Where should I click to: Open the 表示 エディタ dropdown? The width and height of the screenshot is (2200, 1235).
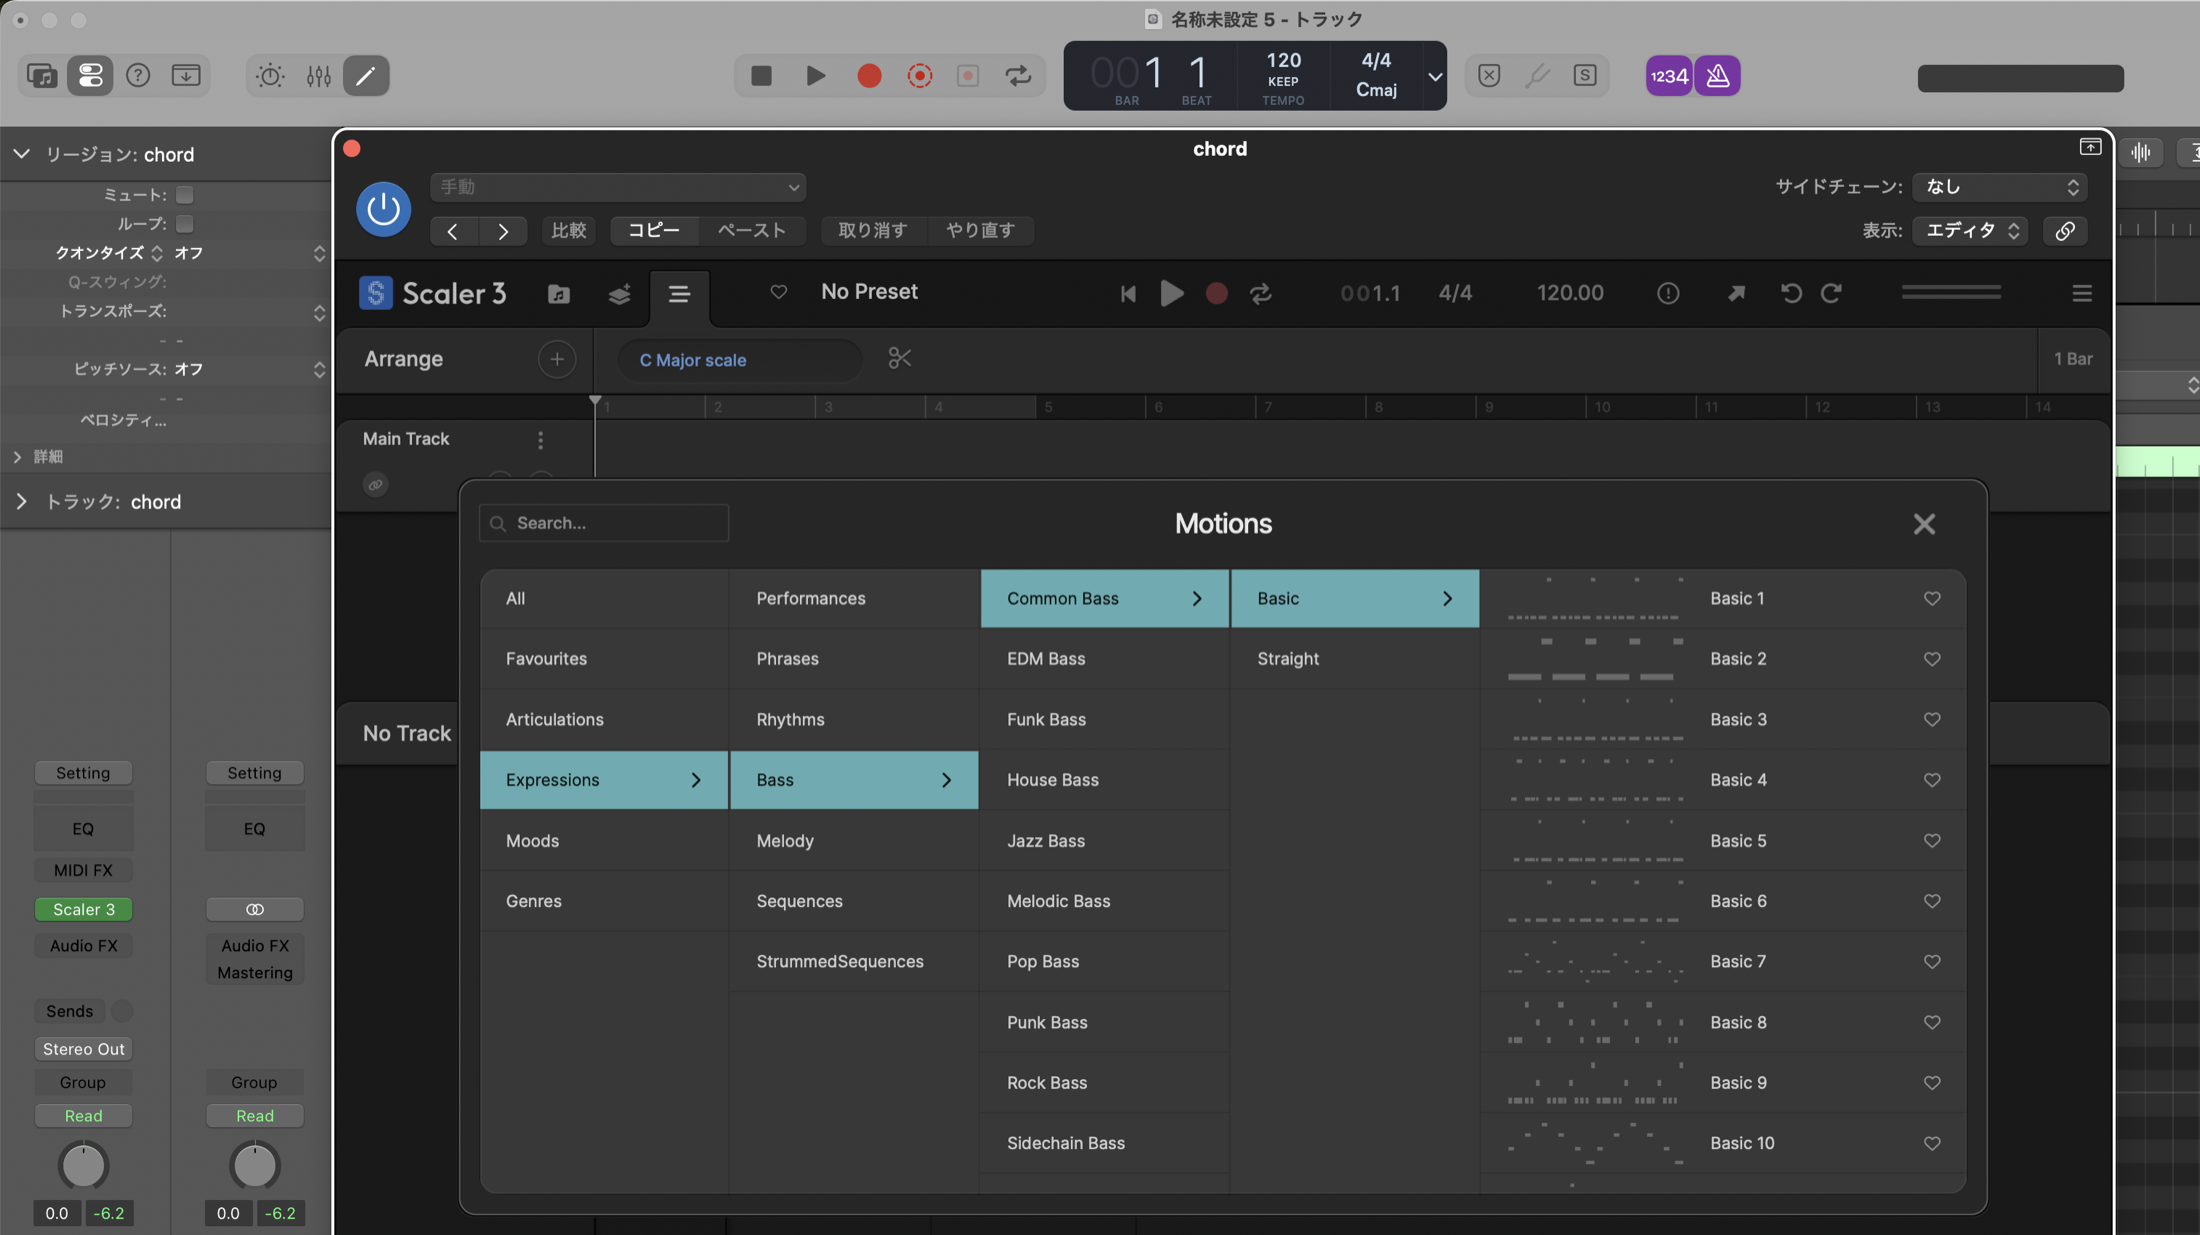coord(1970,231)
